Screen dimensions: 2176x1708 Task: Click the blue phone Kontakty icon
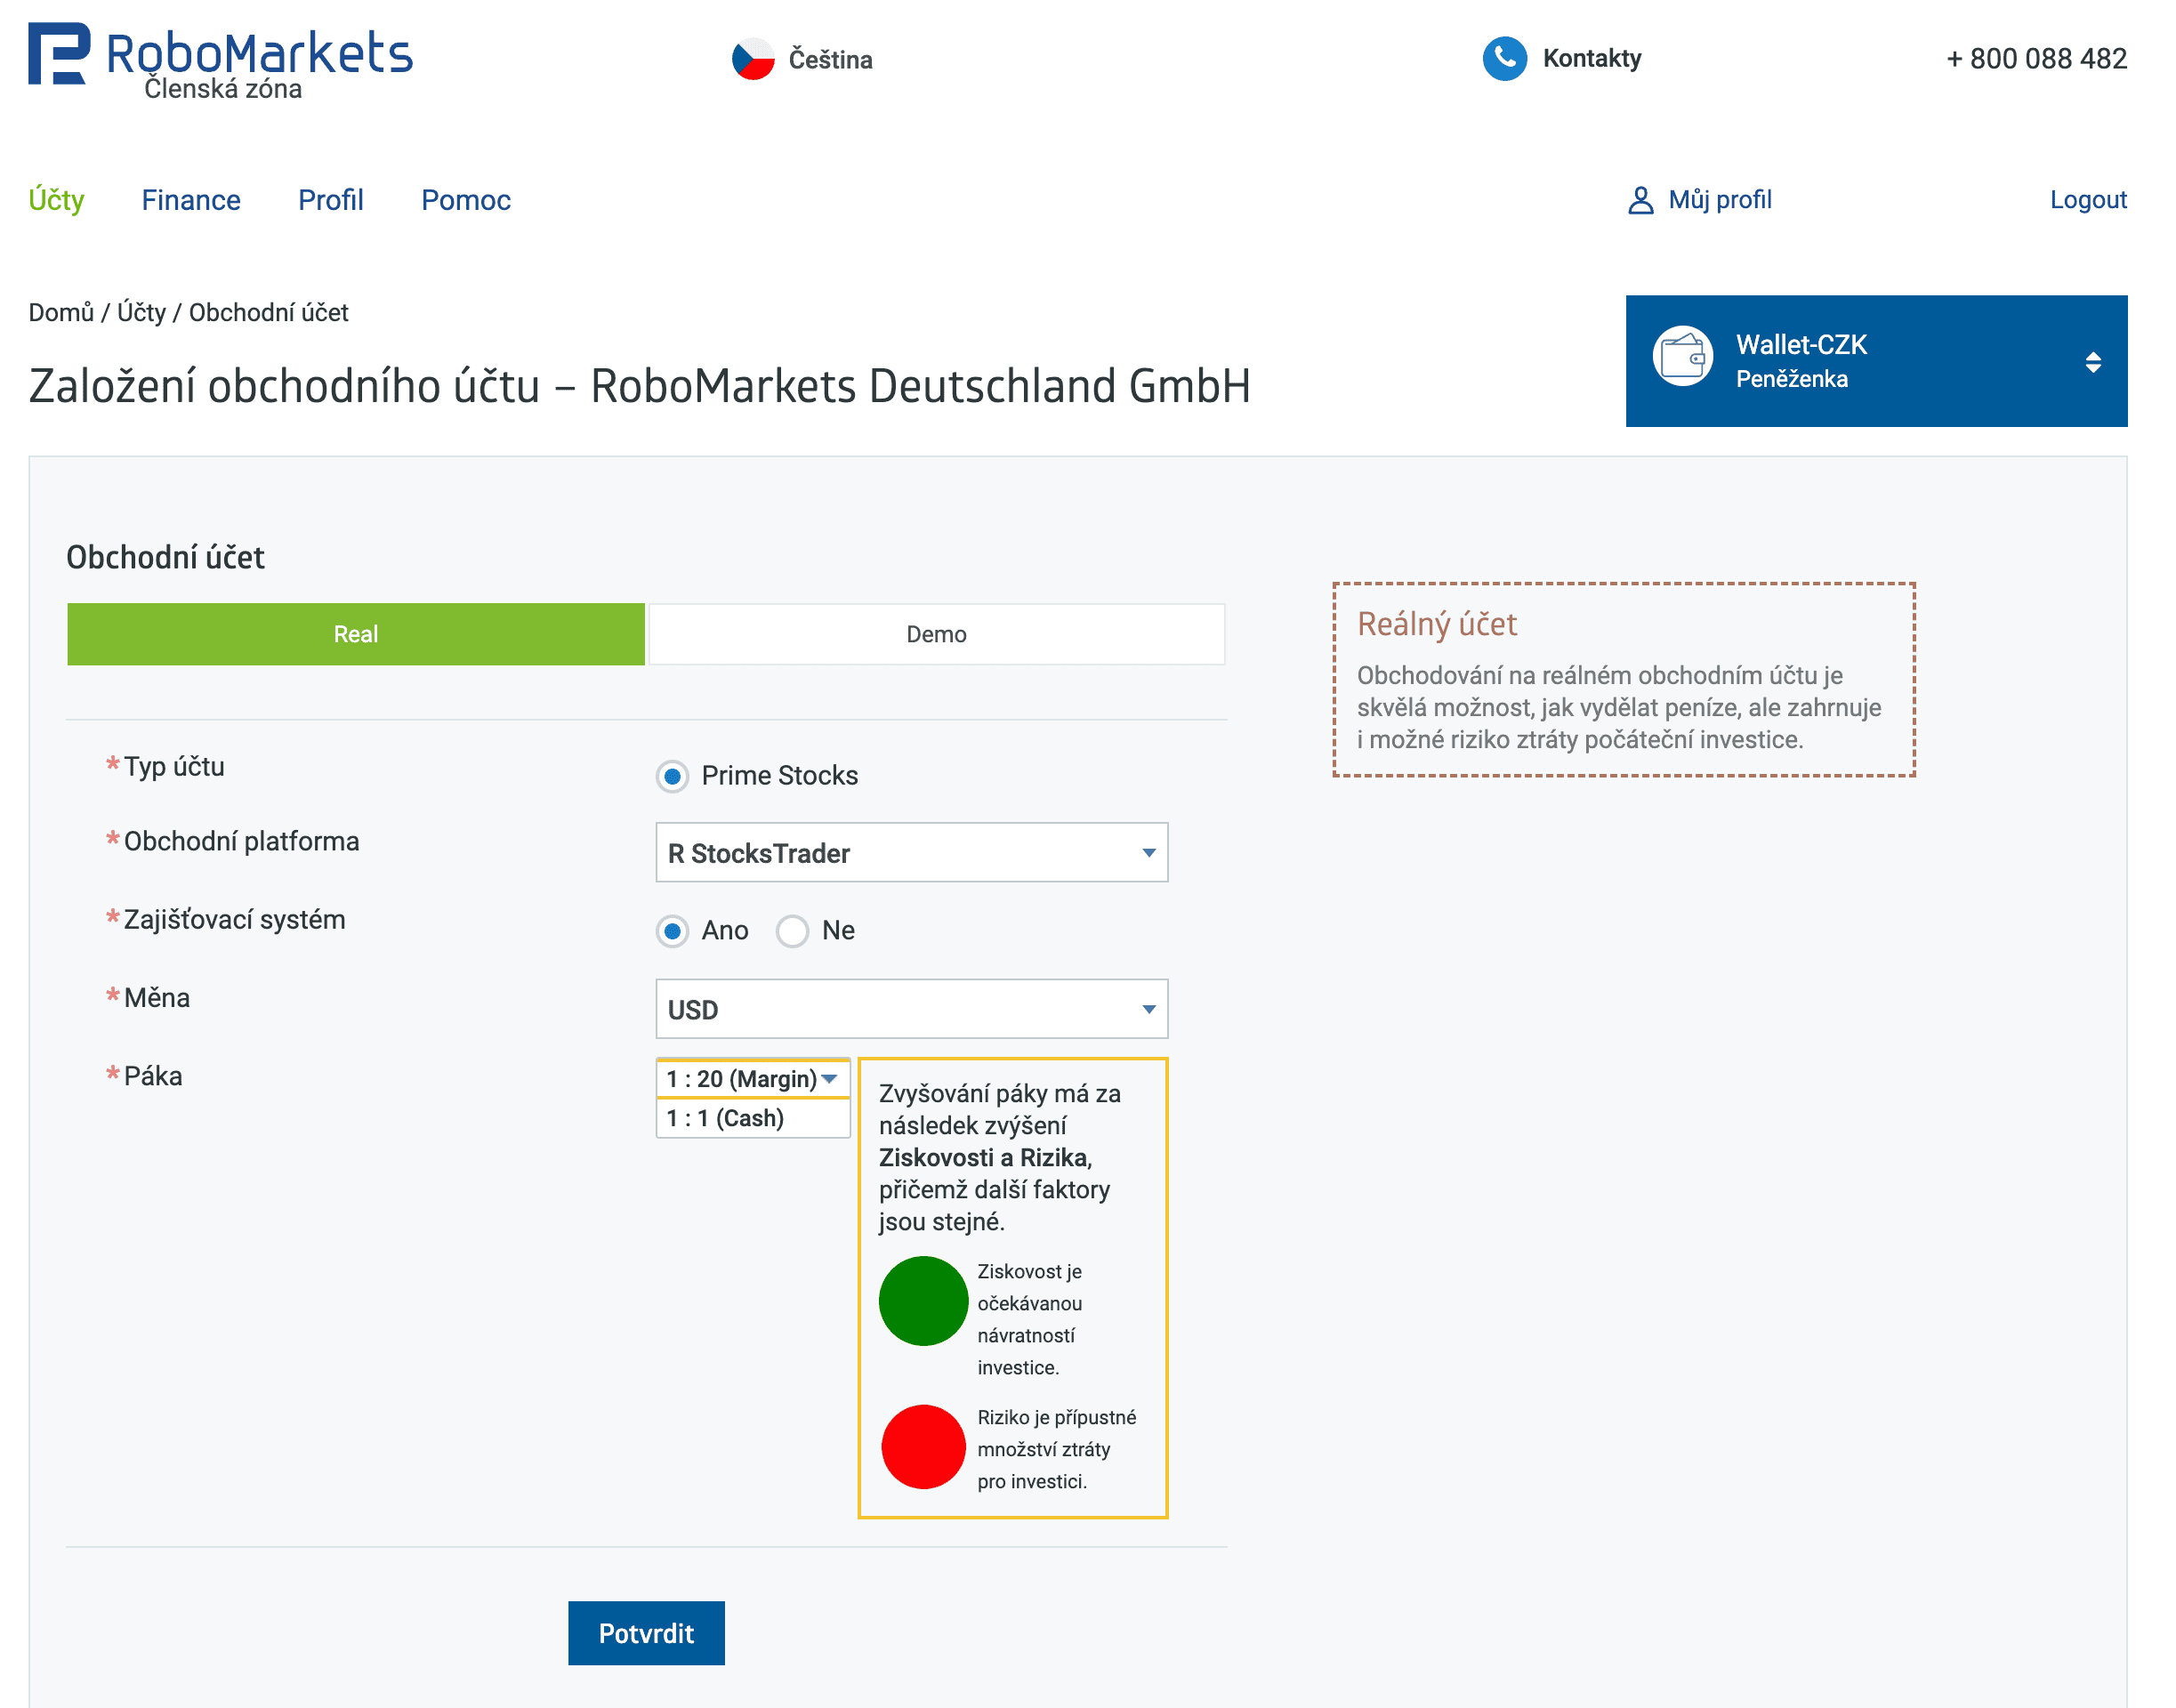[1504, 58]
